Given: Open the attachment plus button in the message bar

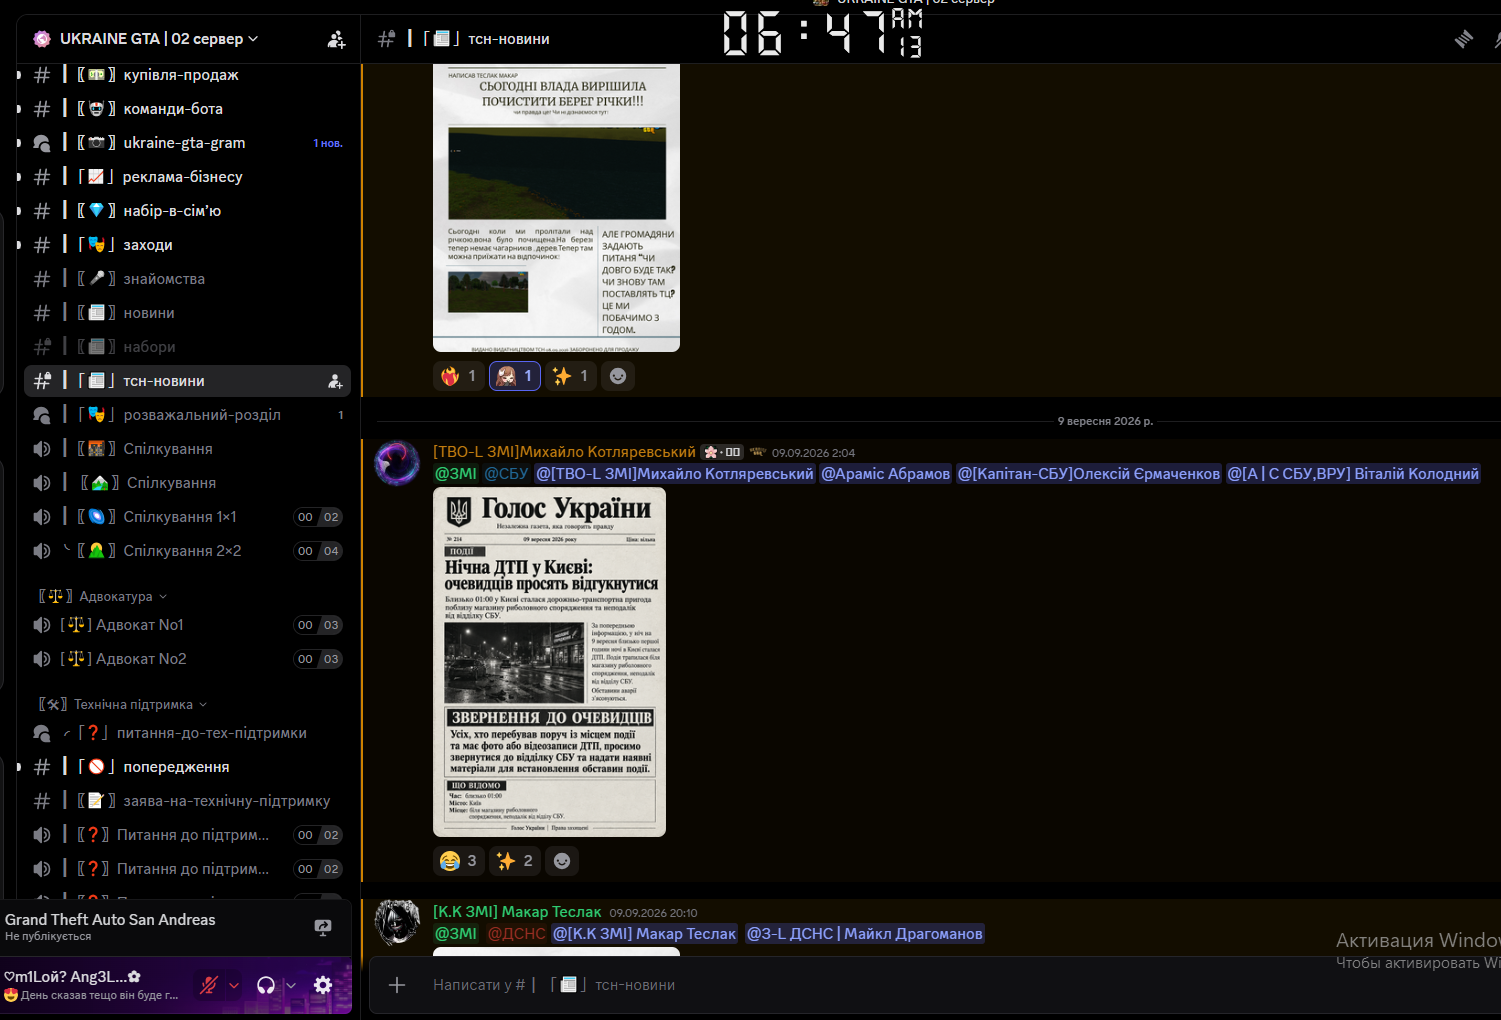Looking at the screenshot, I should (x=397, y=985).
